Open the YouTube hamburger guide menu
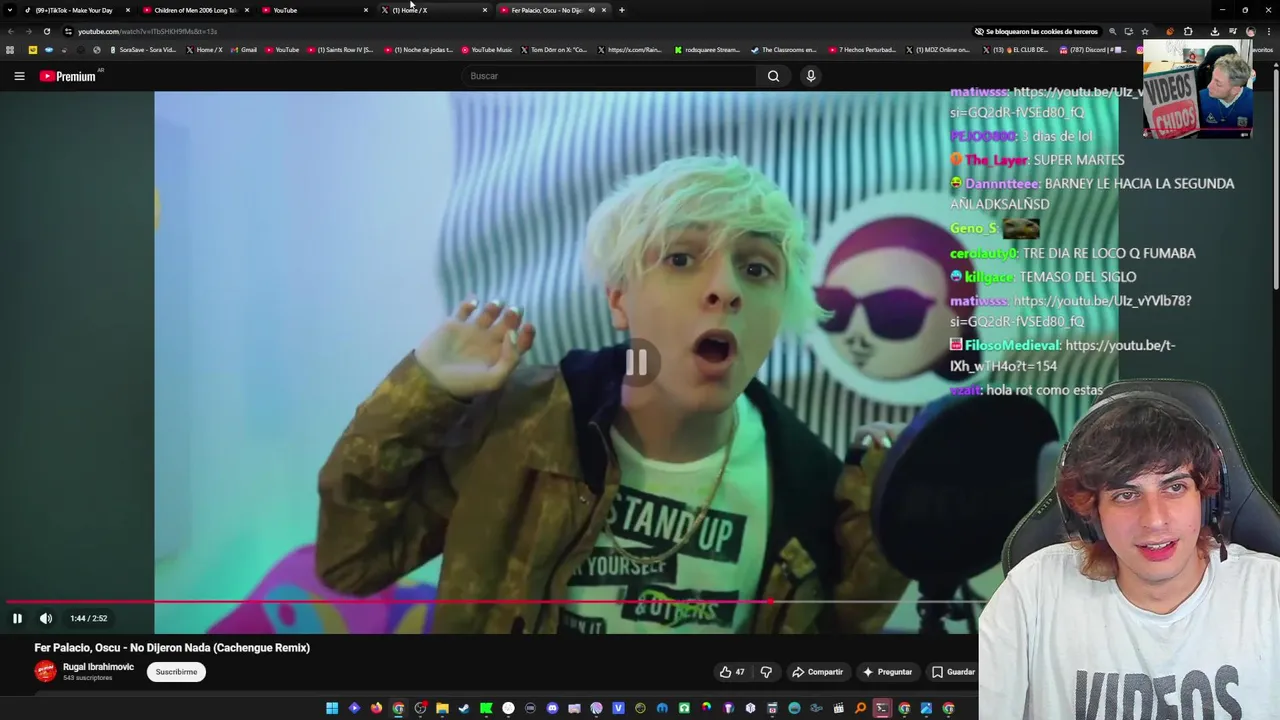The image size is (1280, 720). 19,76
